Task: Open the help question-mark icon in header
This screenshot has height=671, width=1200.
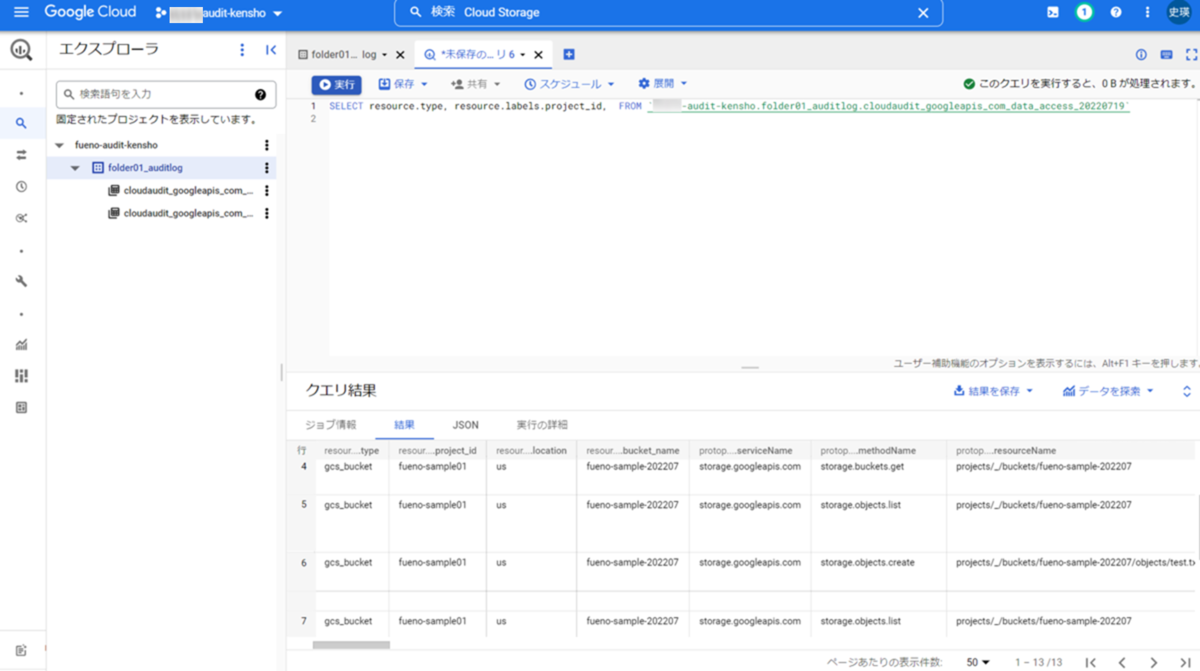Action: [1116, 13]
